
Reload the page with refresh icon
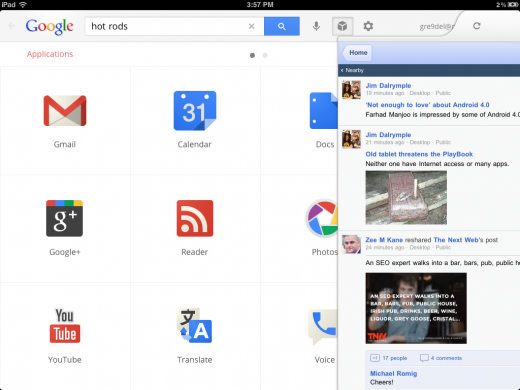click(477, 26)
